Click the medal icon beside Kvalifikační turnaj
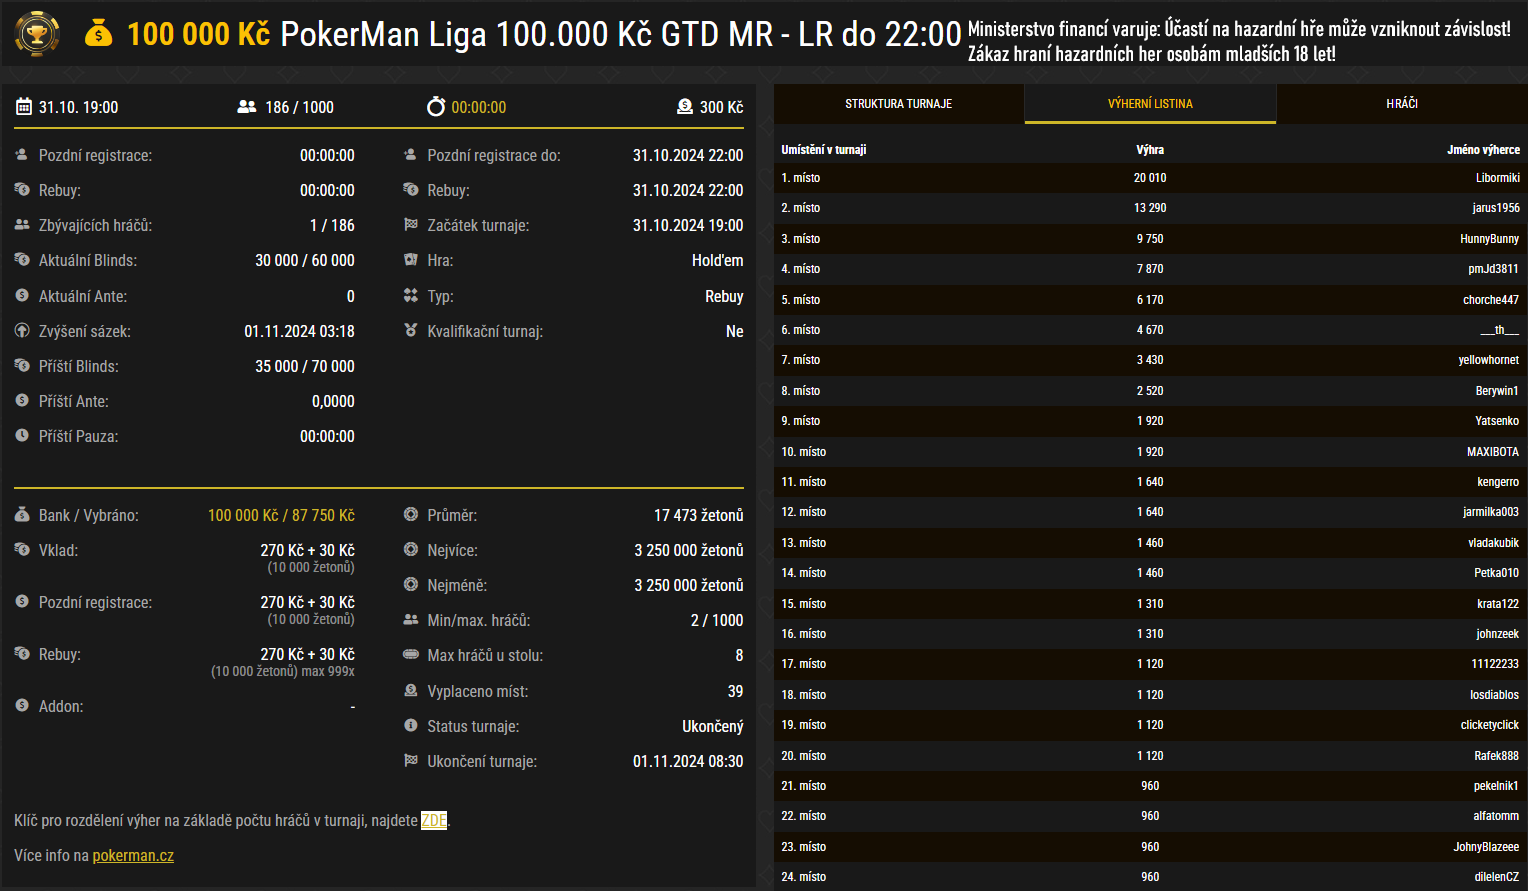 (x=410, y=331)
